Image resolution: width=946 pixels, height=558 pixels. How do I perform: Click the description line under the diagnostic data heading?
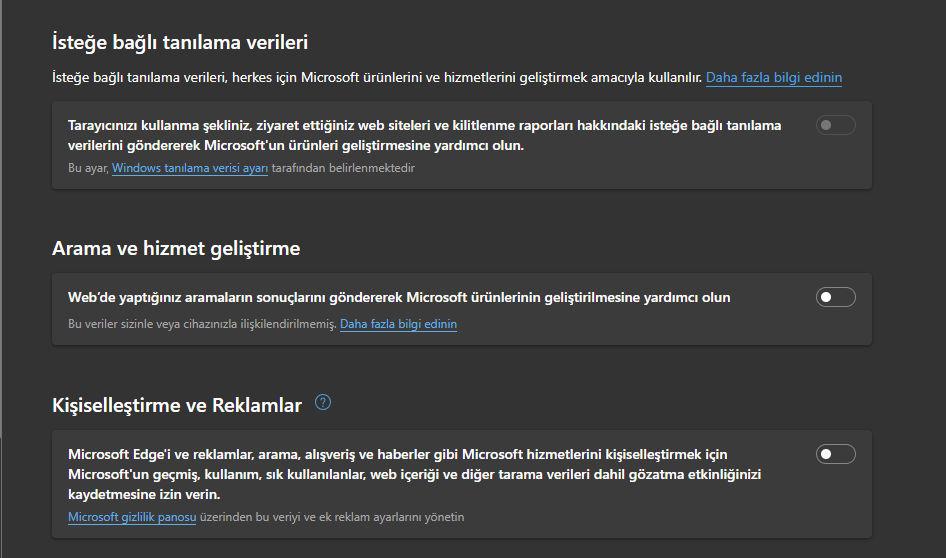click(377, 77)
